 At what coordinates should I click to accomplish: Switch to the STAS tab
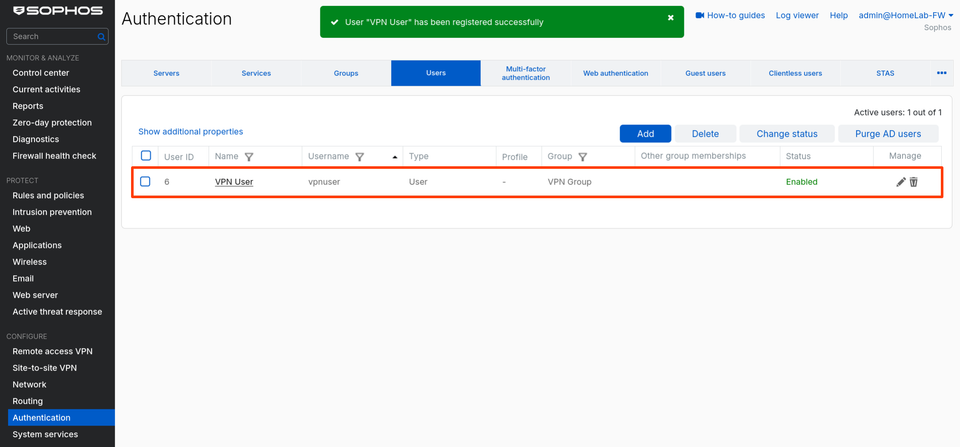pyautogui.click(x=885, y=73)
